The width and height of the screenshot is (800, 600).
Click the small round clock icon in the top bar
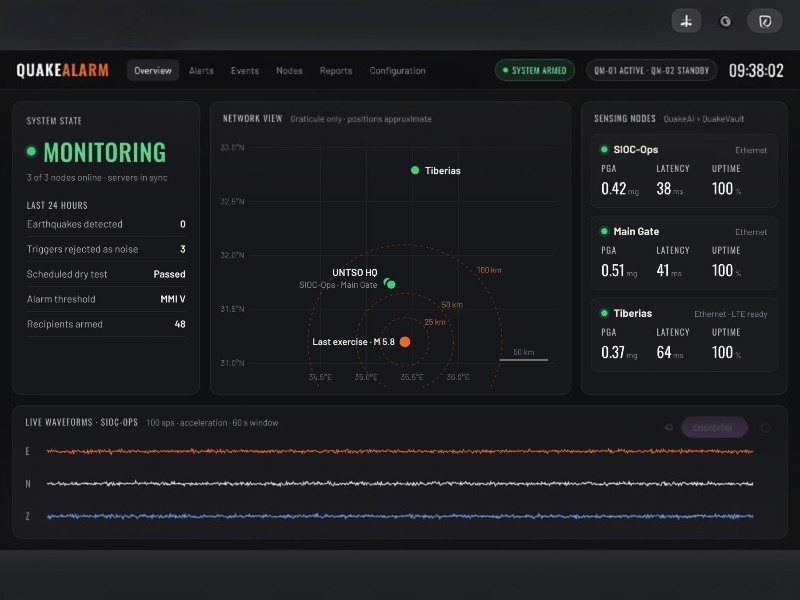coord(725,21)
